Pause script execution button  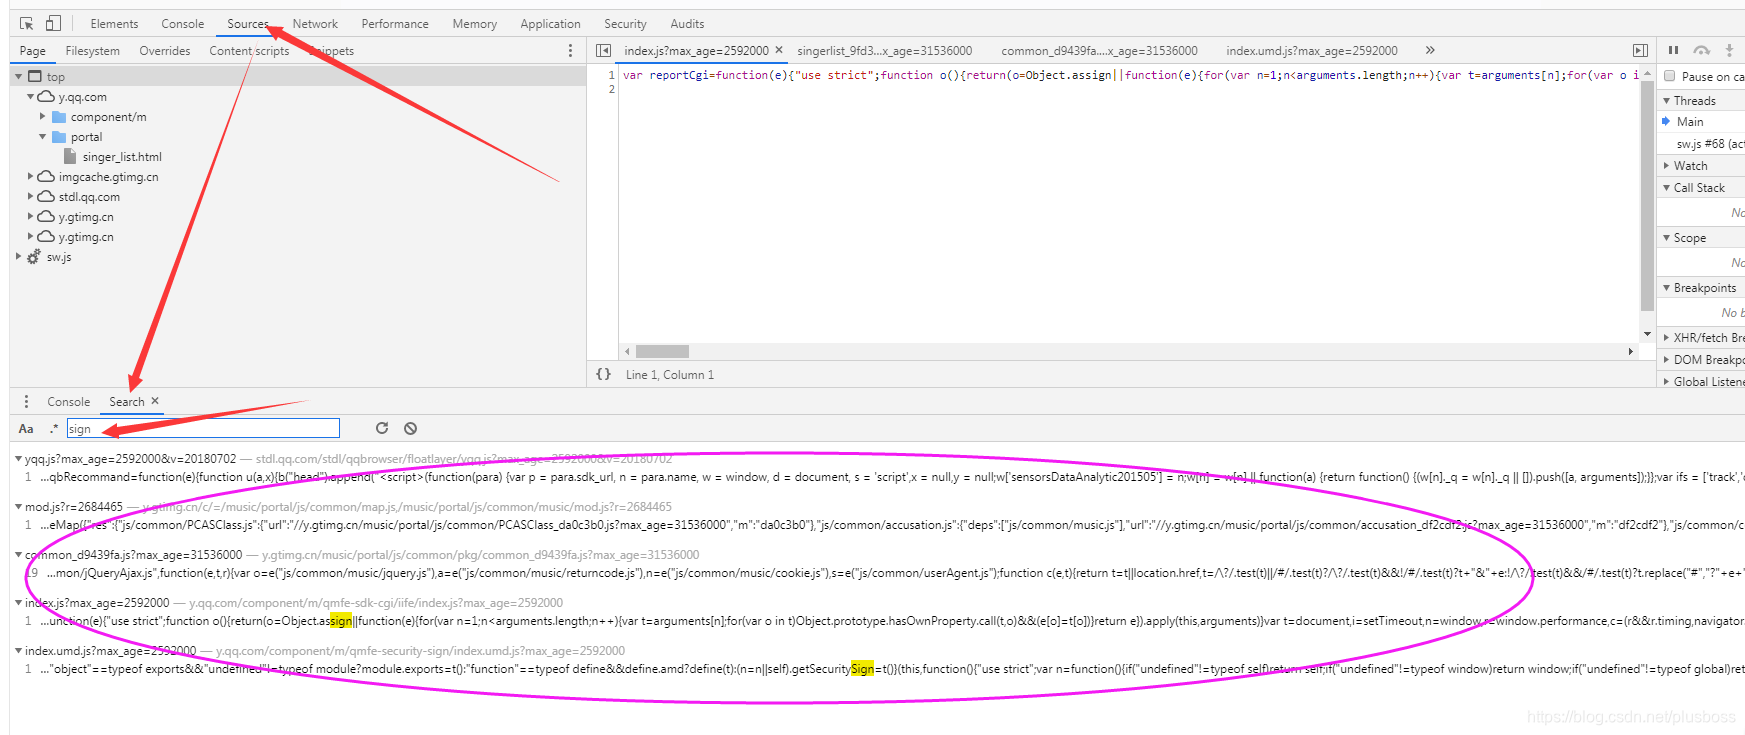point(1673,50)
